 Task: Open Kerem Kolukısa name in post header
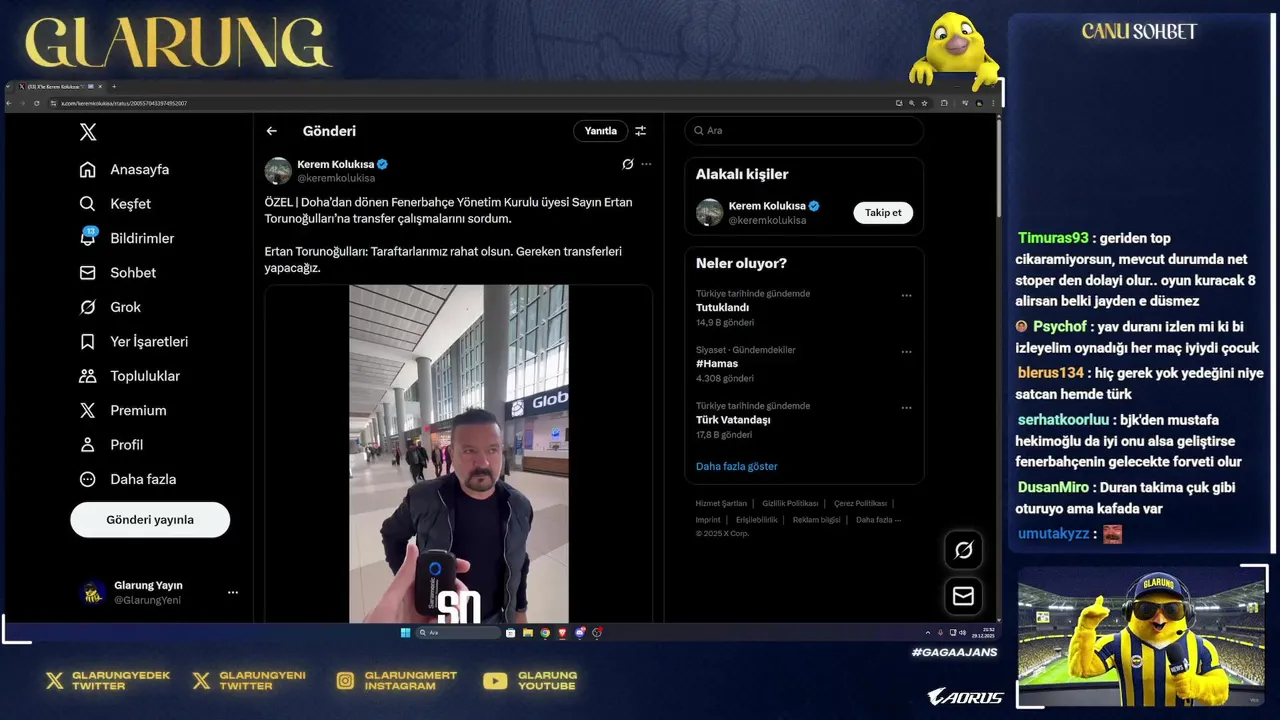tap(336, 164)
